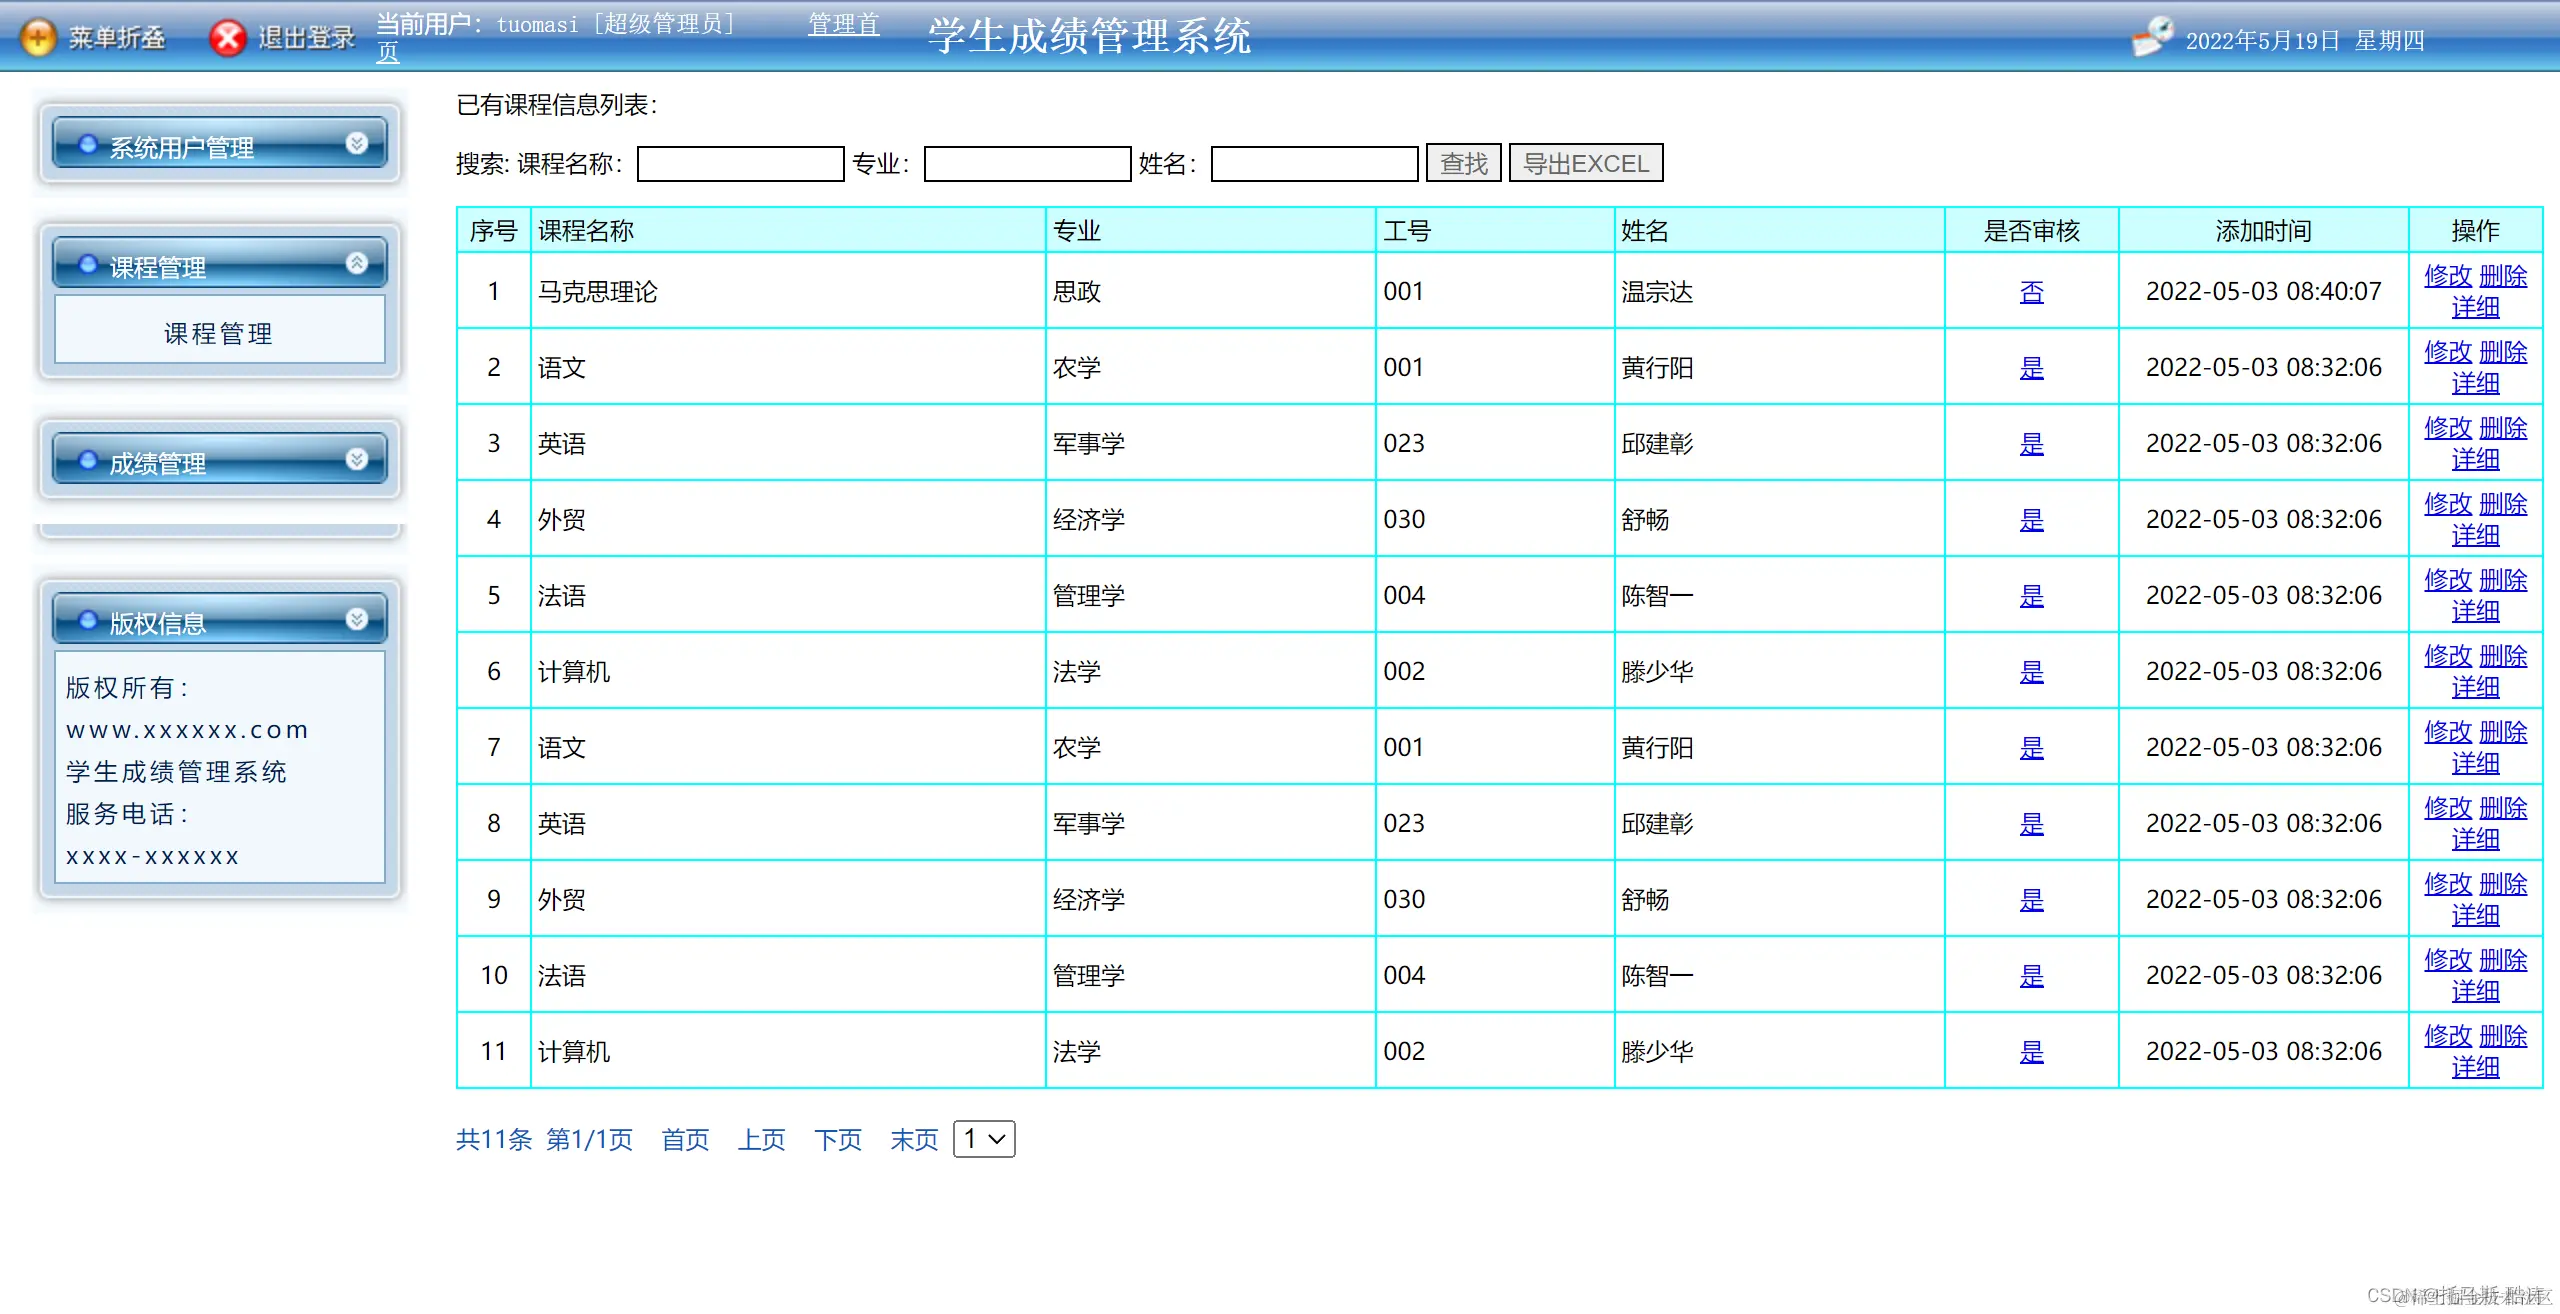Click blue bullet icon beside 系统用户管理

88,145
